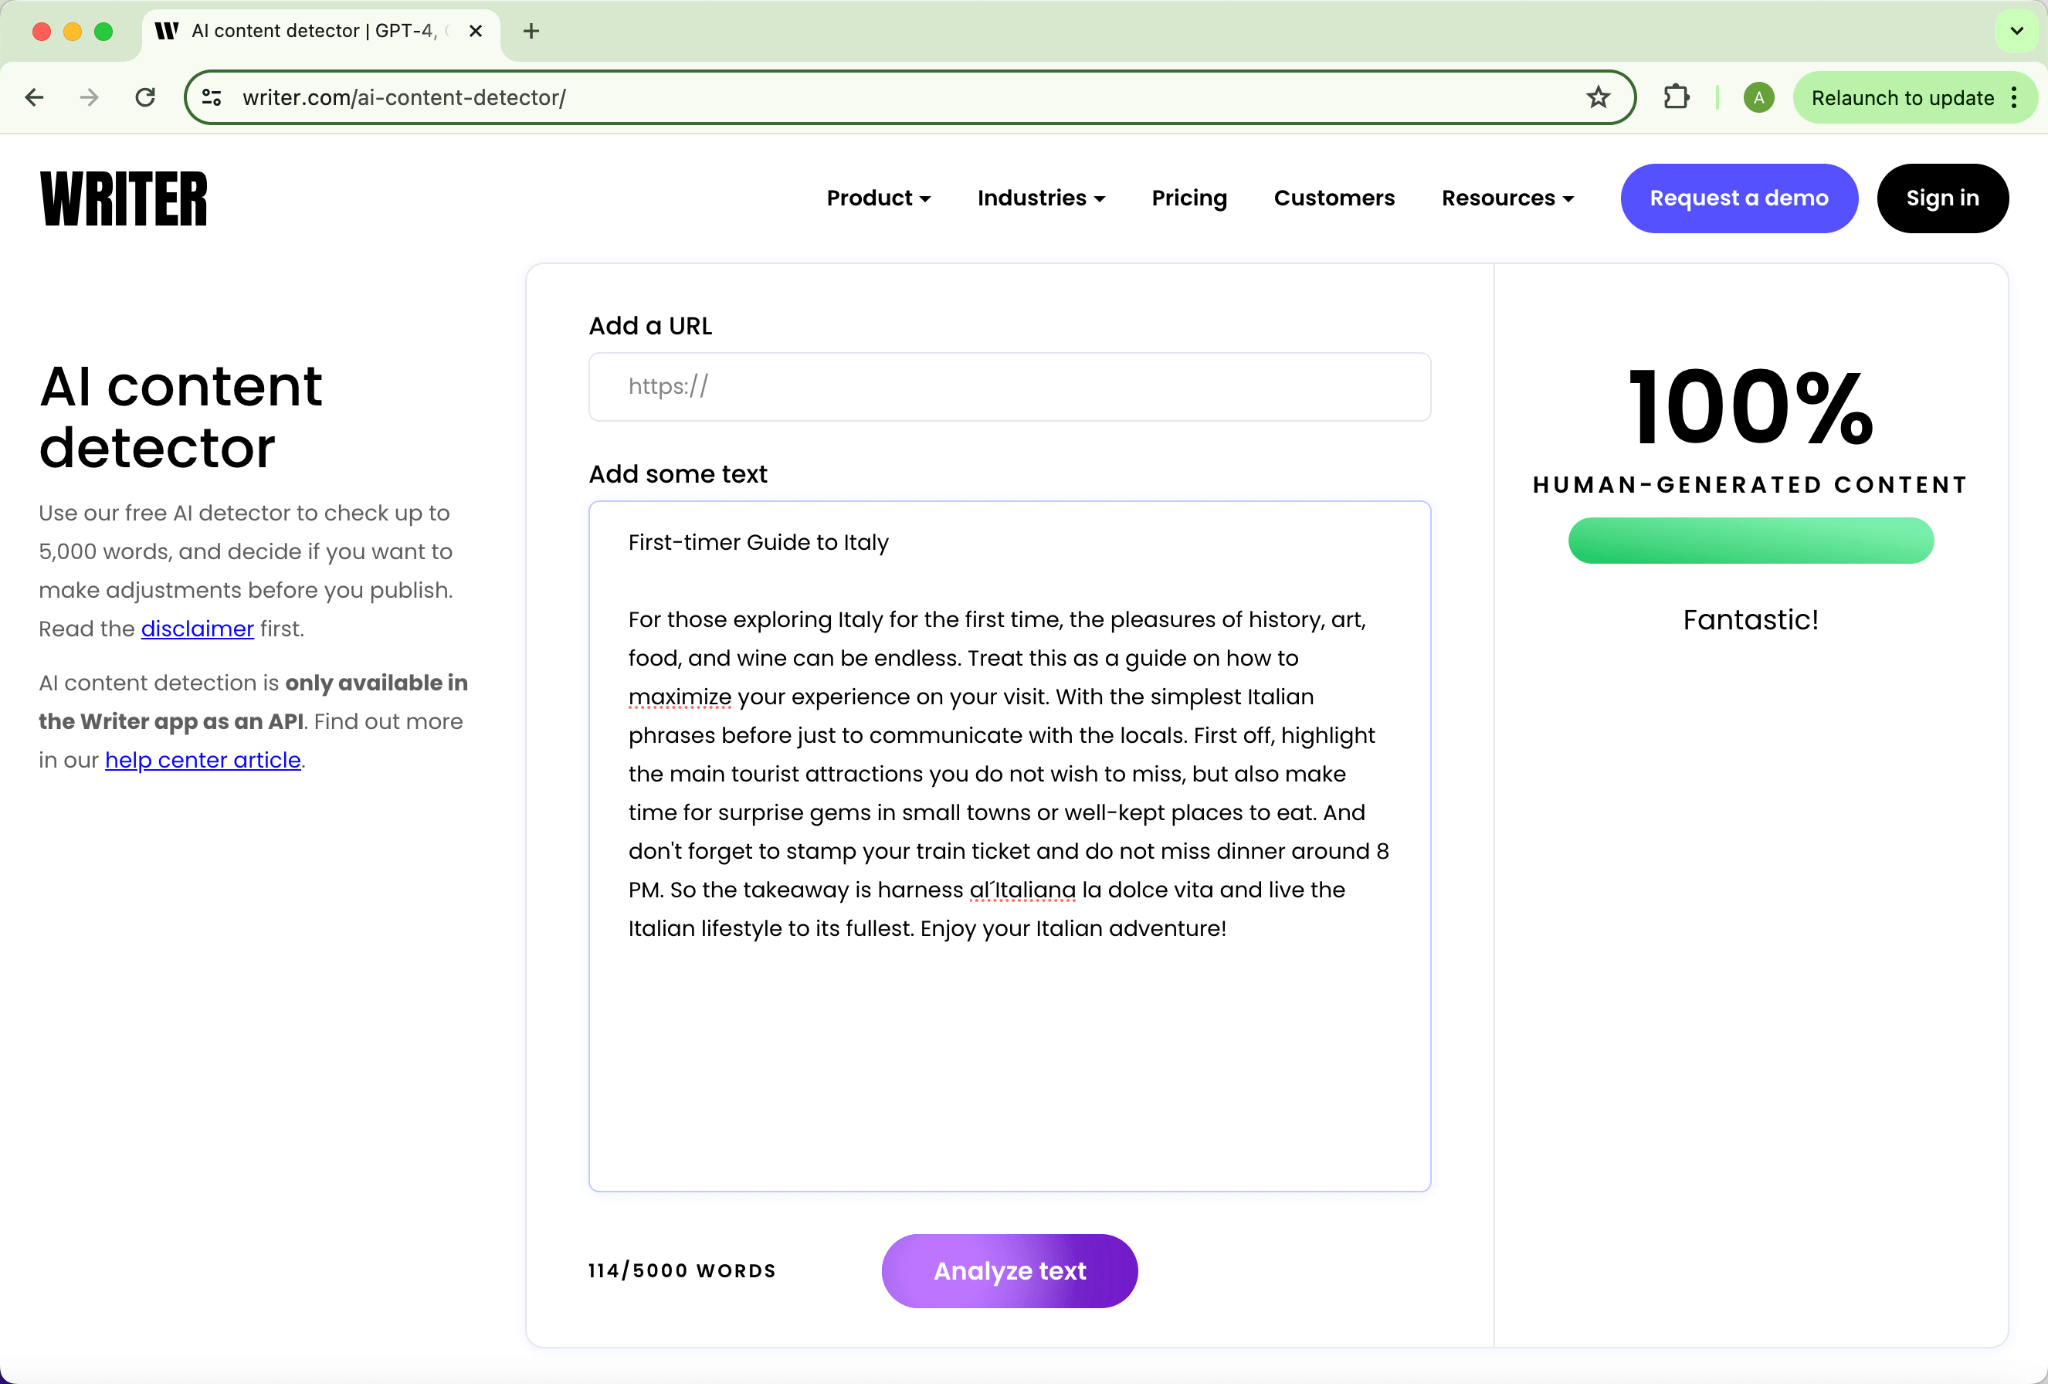Click the browser refresh icon
The width and height of the screenshot is (2048, 1384).
[x=147, y=97]
